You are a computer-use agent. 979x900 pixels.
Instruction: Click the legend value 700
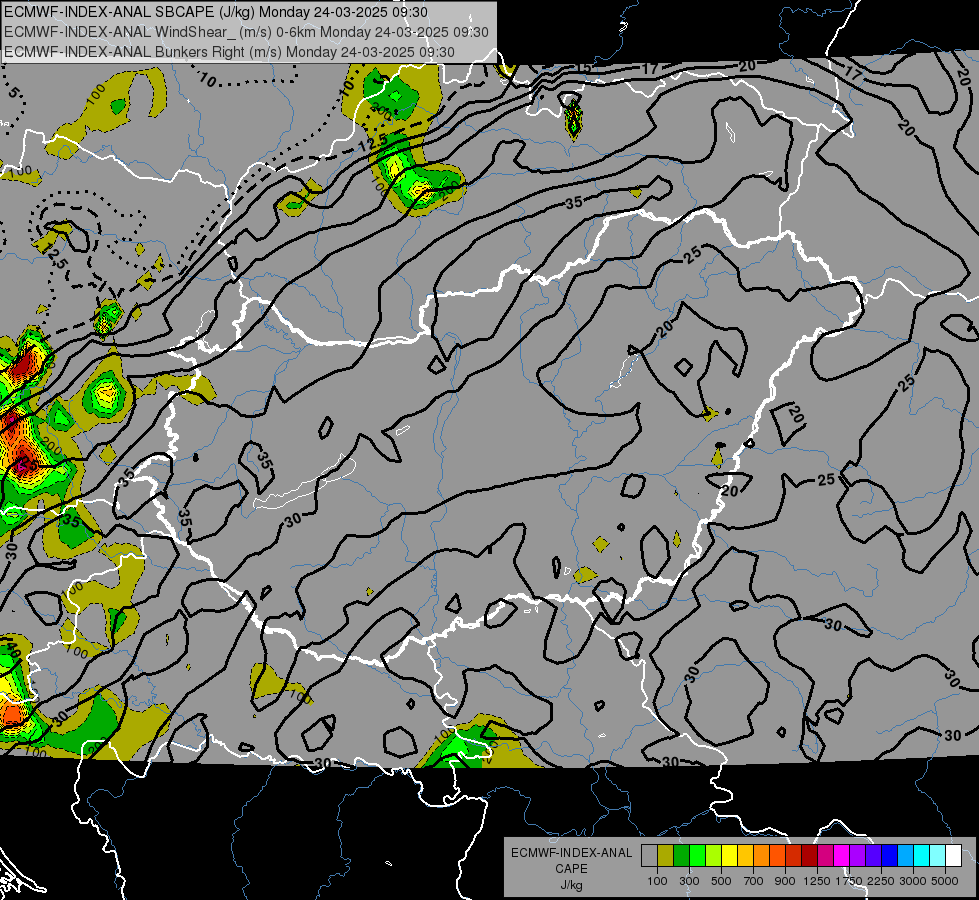click(x=754, y=881)
